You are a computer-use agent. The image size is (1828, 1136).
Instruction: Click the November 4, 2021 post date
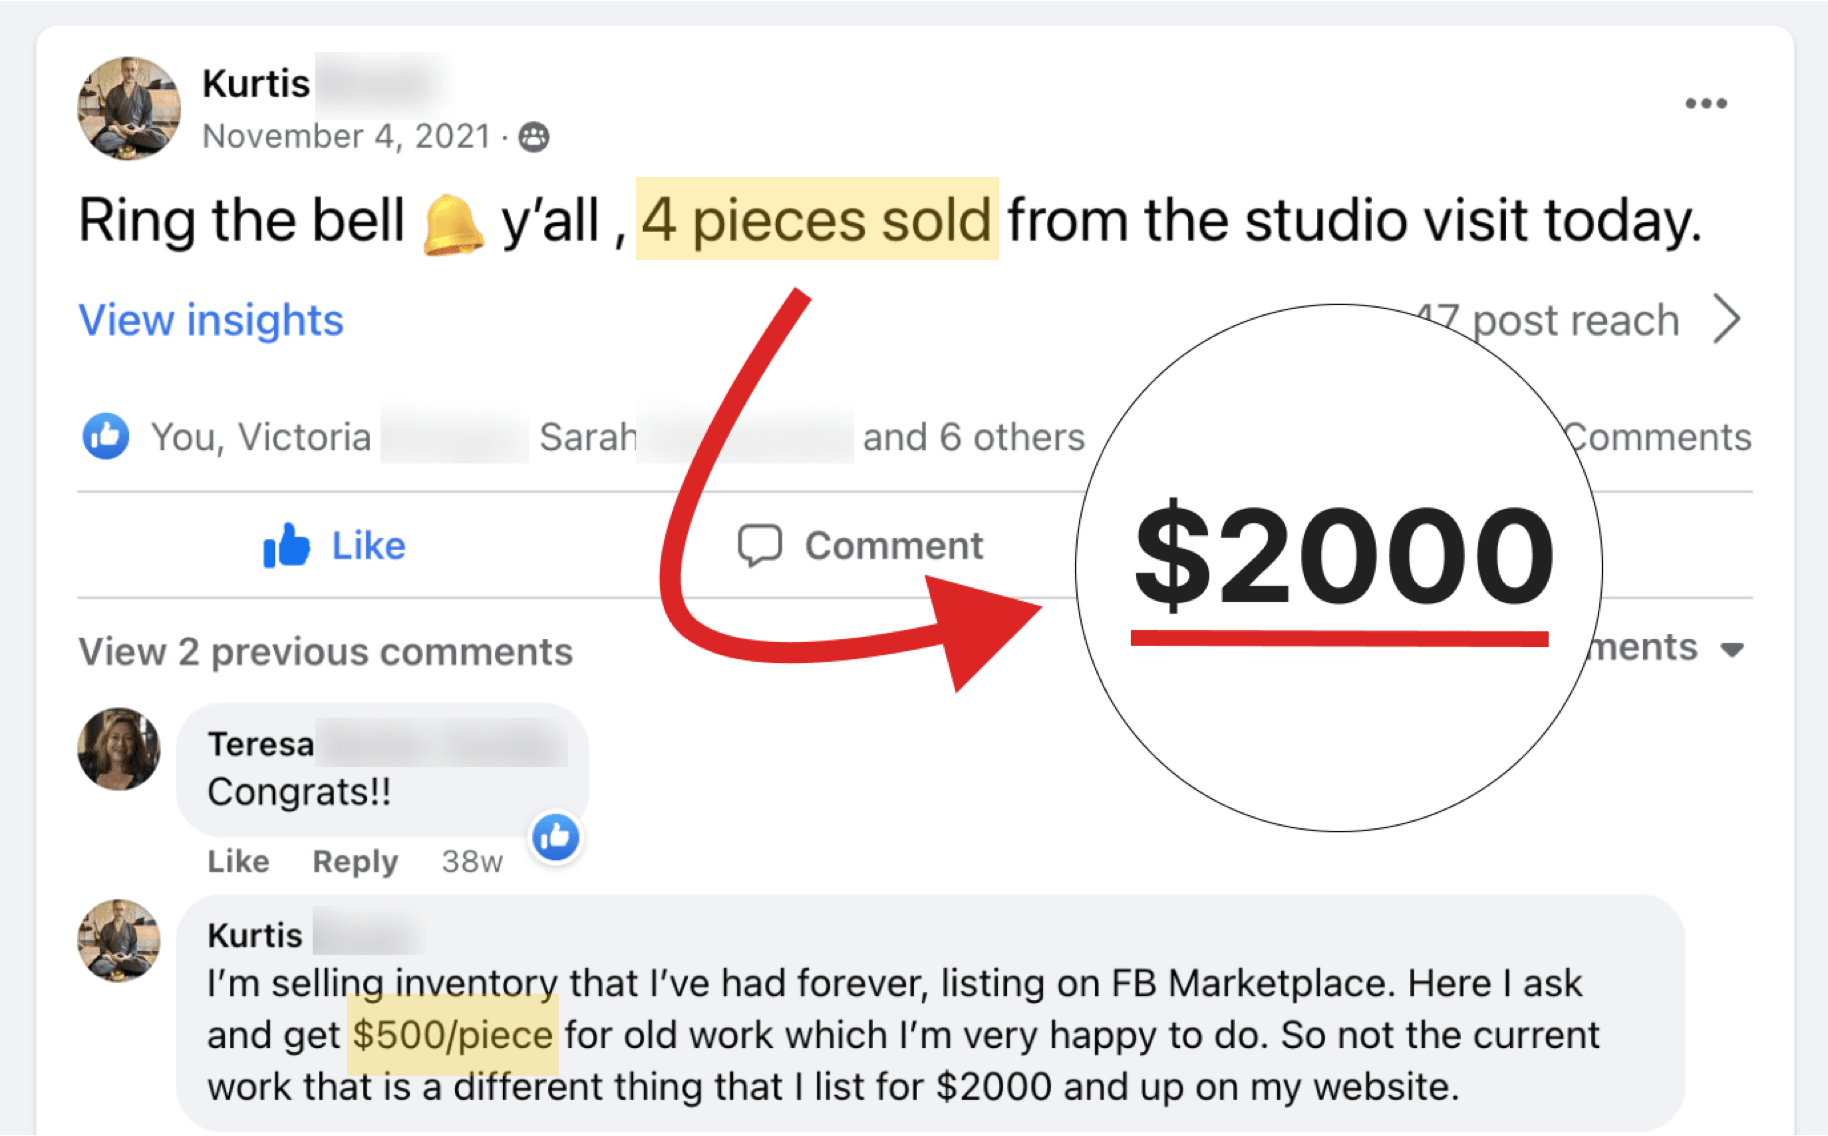pyautogui.click(x=346, y=137)
